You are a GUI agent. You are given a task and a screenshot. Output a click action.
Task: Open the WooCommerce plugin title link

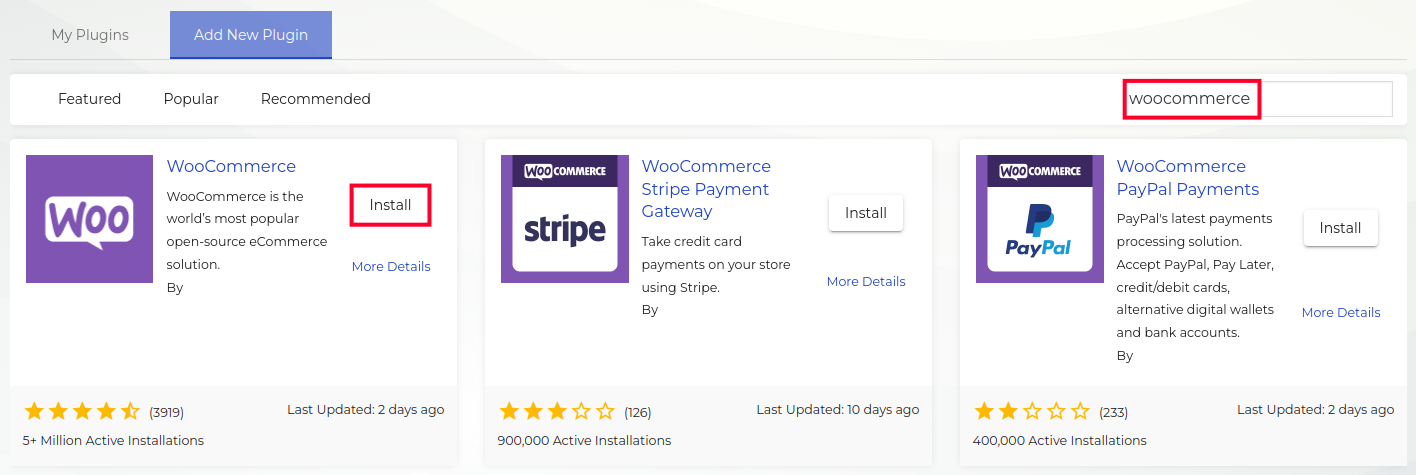231,166
